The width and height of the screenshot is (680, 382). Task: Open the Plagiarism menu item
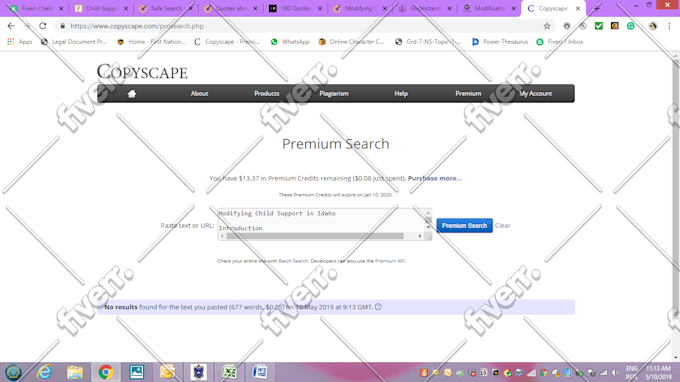click(x=334, y=94)
